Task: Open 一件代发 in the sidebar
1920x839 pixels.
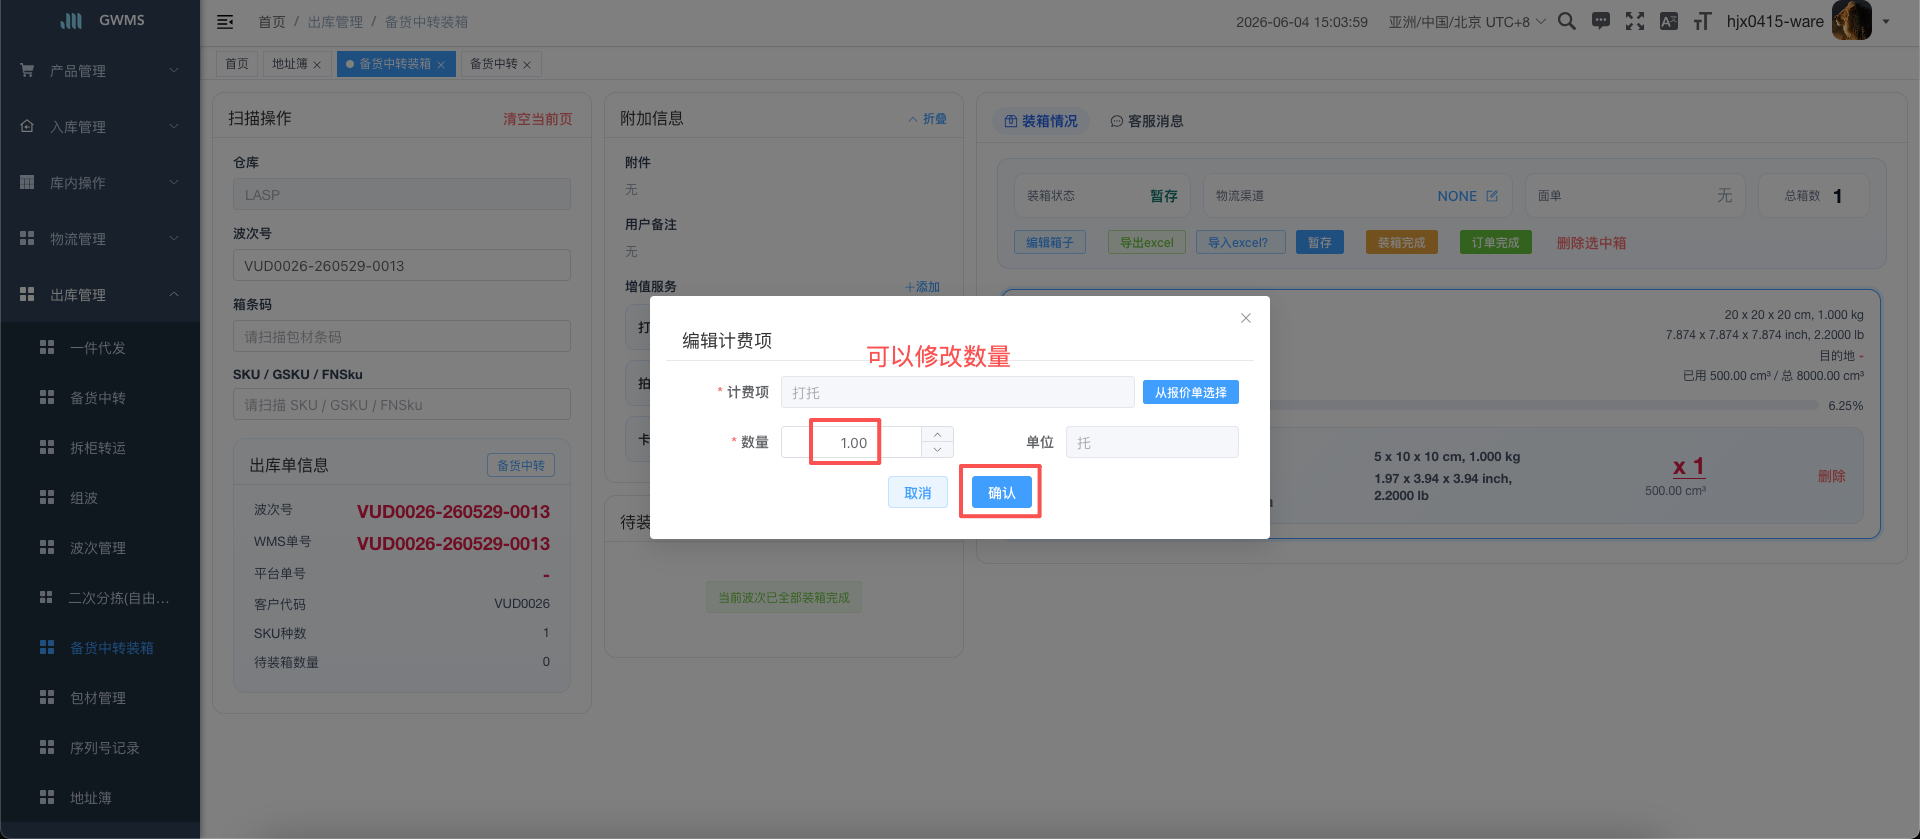Action: [x=100, y=348]
